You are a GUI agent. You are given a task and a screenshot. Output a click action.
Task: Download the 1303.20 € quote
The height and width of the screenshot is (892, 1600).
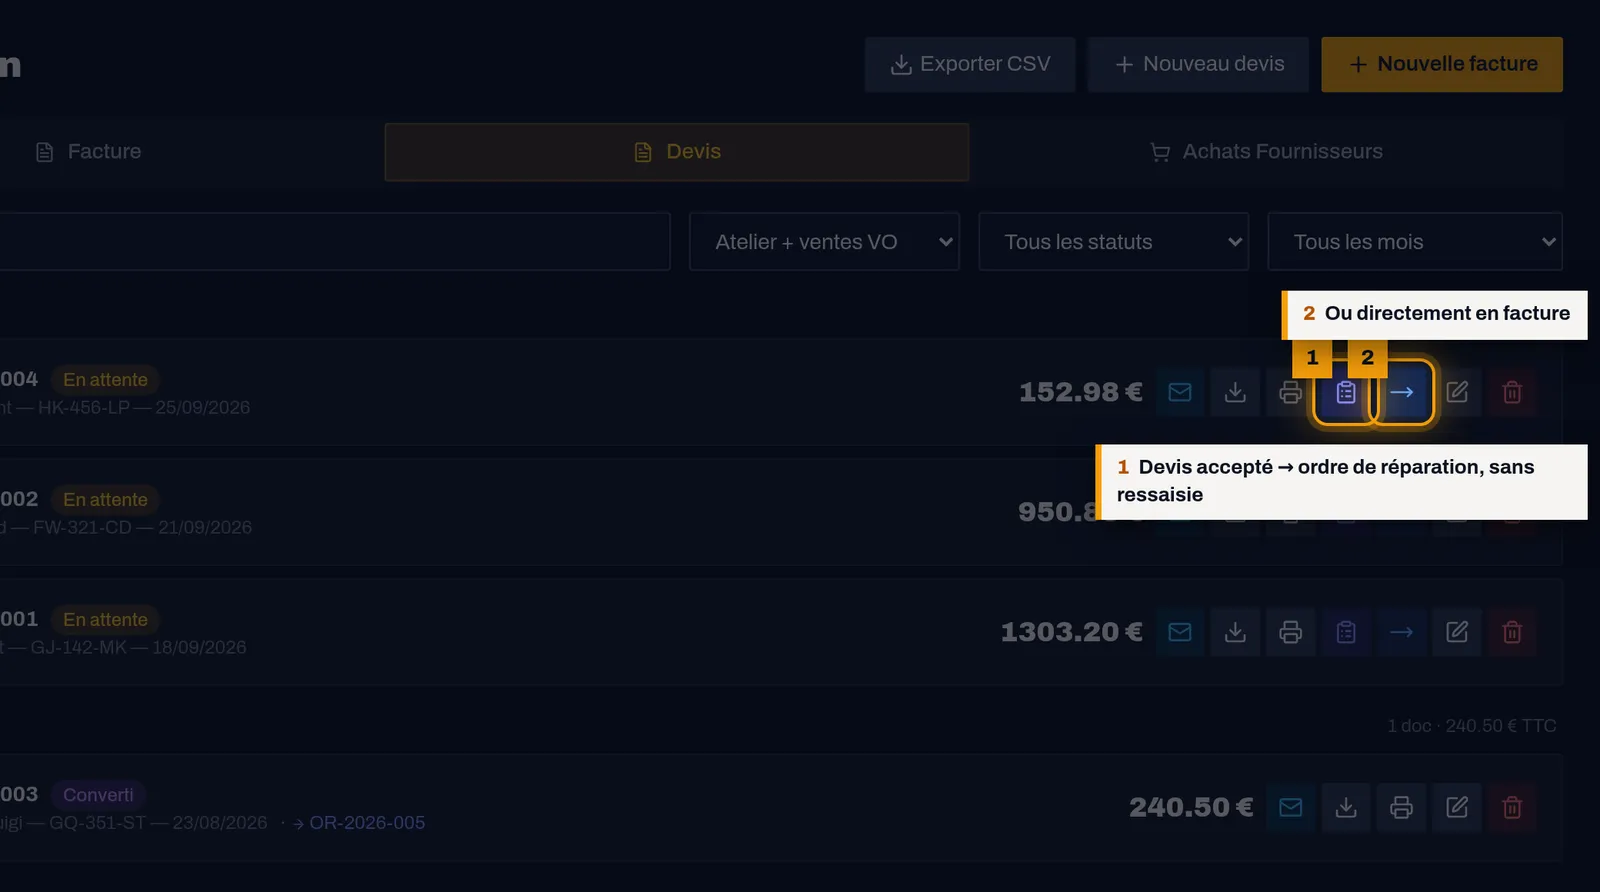click(x=1235, y=632)
